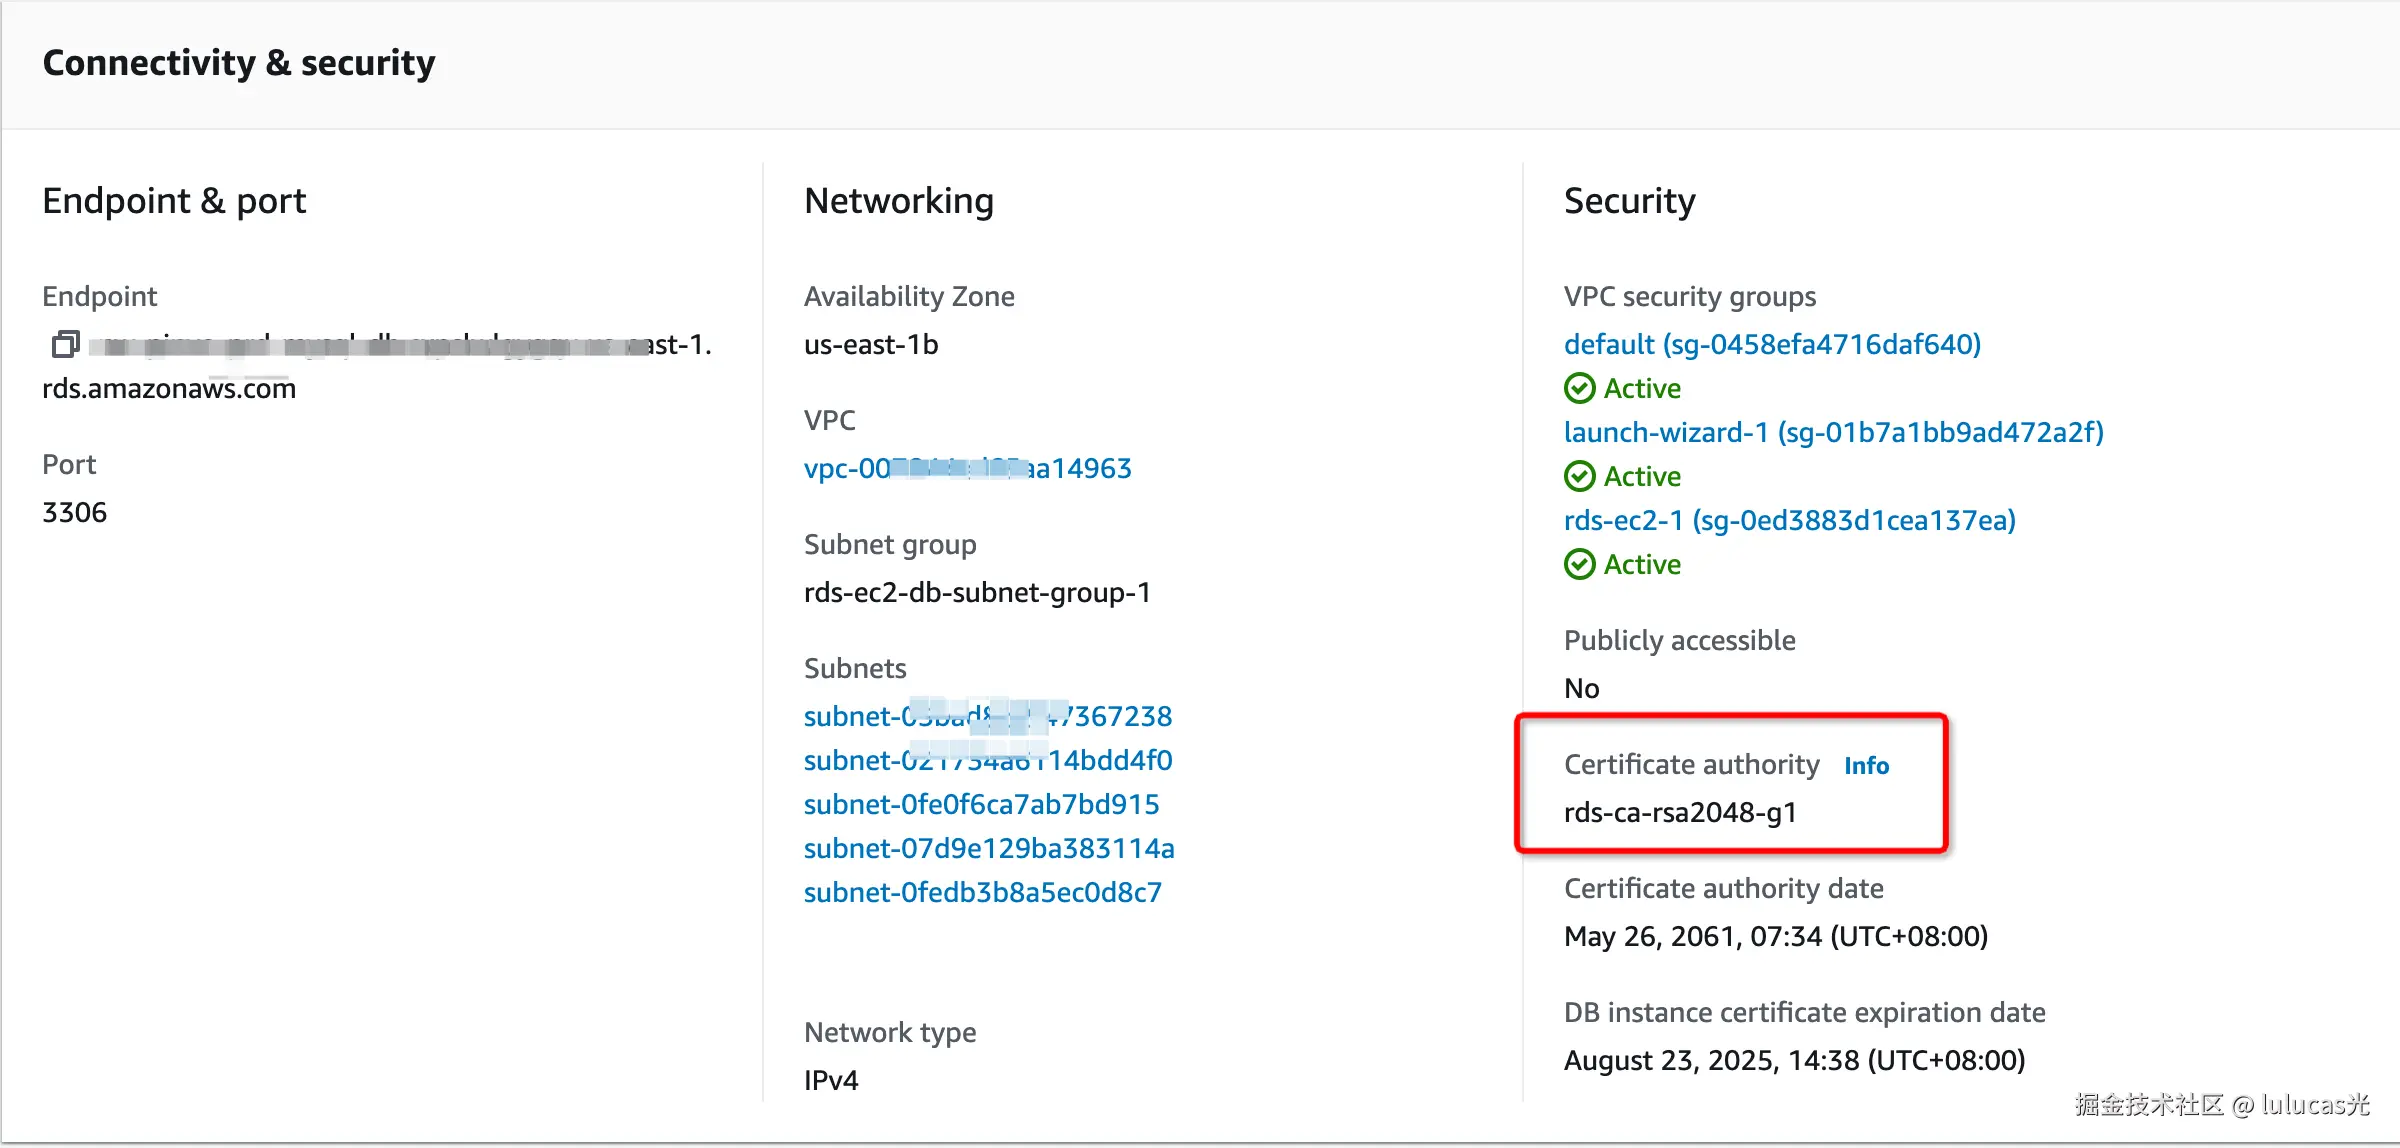Click the third Active status check icon
This screenshot has height=1148, width=2400.
[1579, 564]
